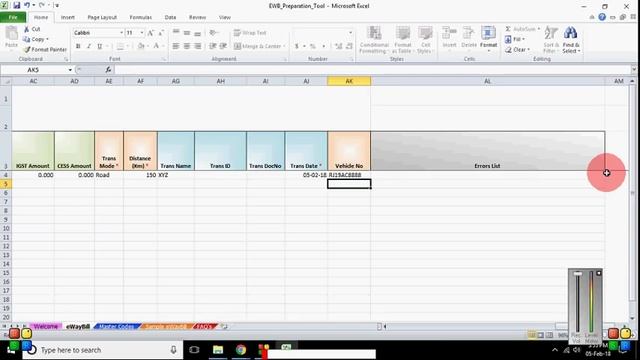Select column header AL
The image size is (640, 360).
[x=487, y=81]
